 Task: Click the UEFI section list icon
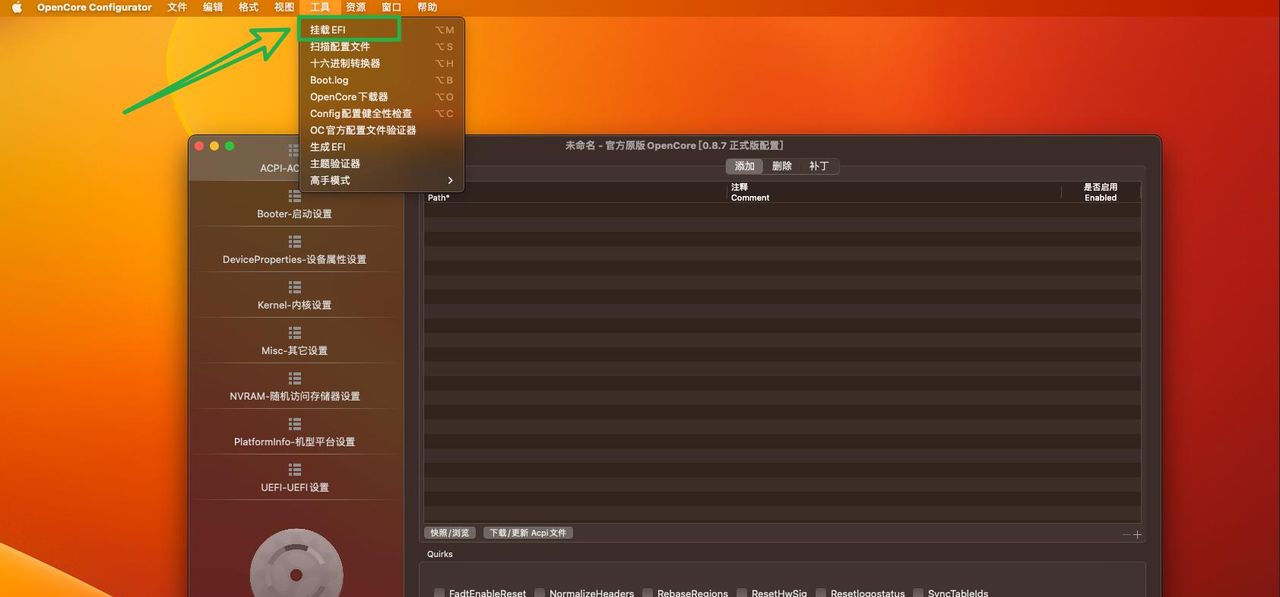(294, 470)
